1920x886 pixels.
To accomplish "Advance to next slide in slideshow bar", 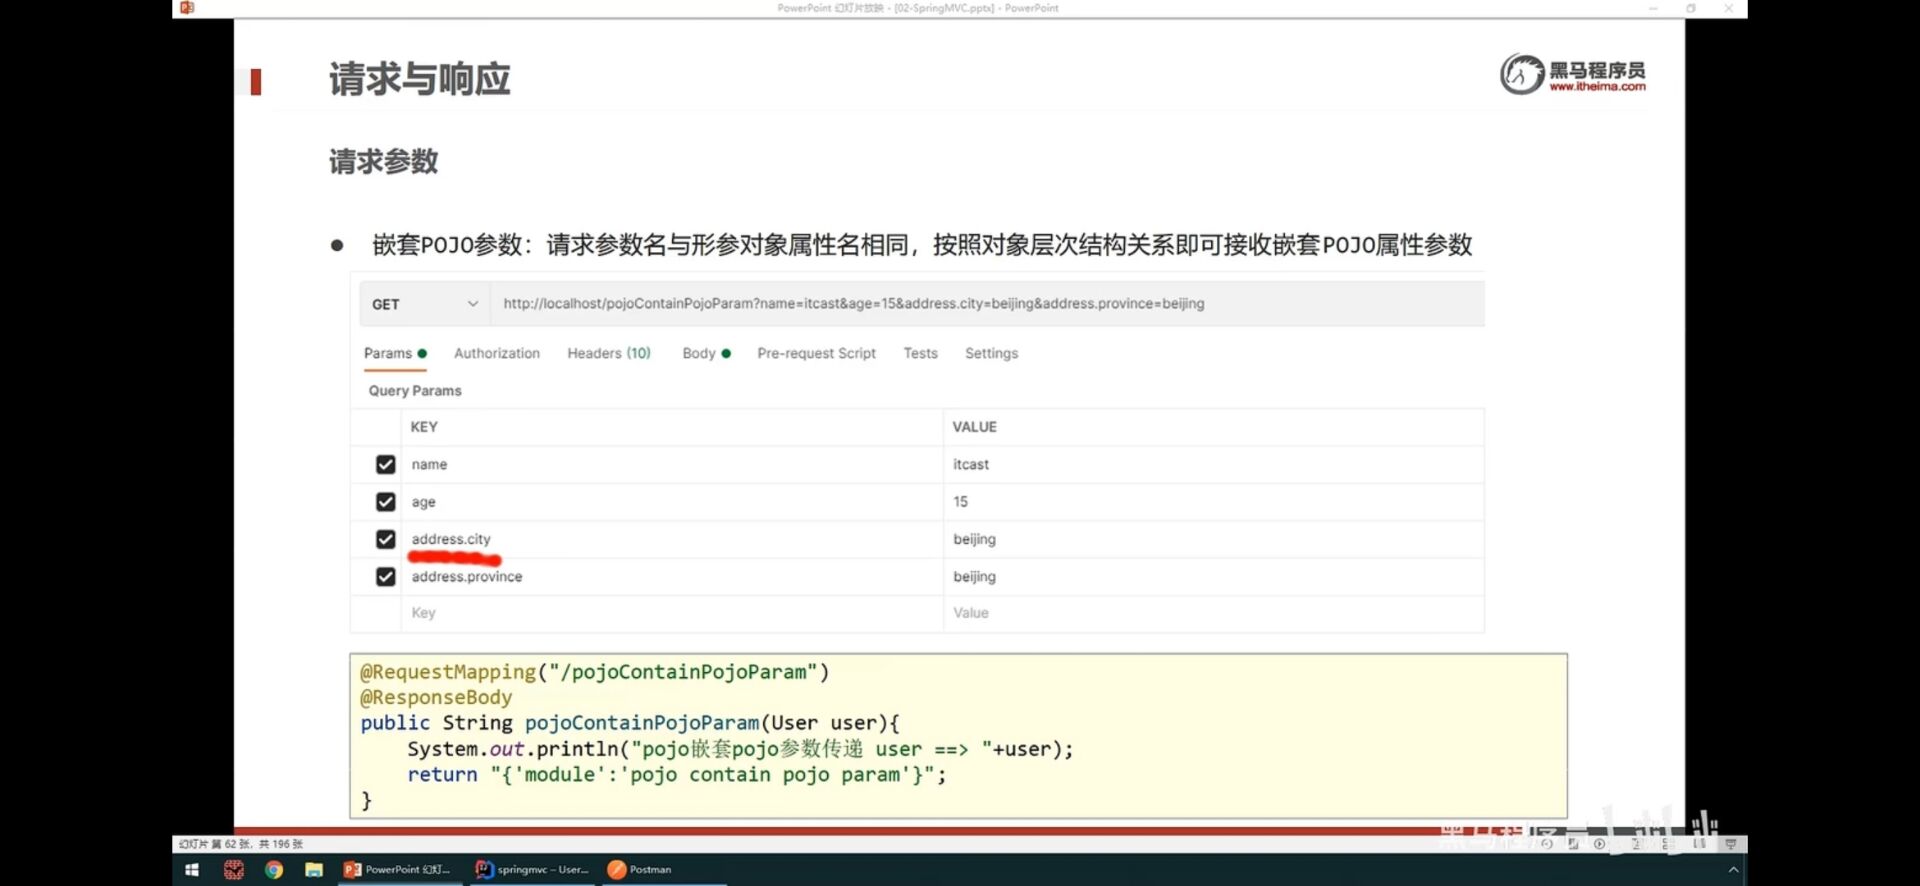I will pyautogui.click(x=1599, y=844).
